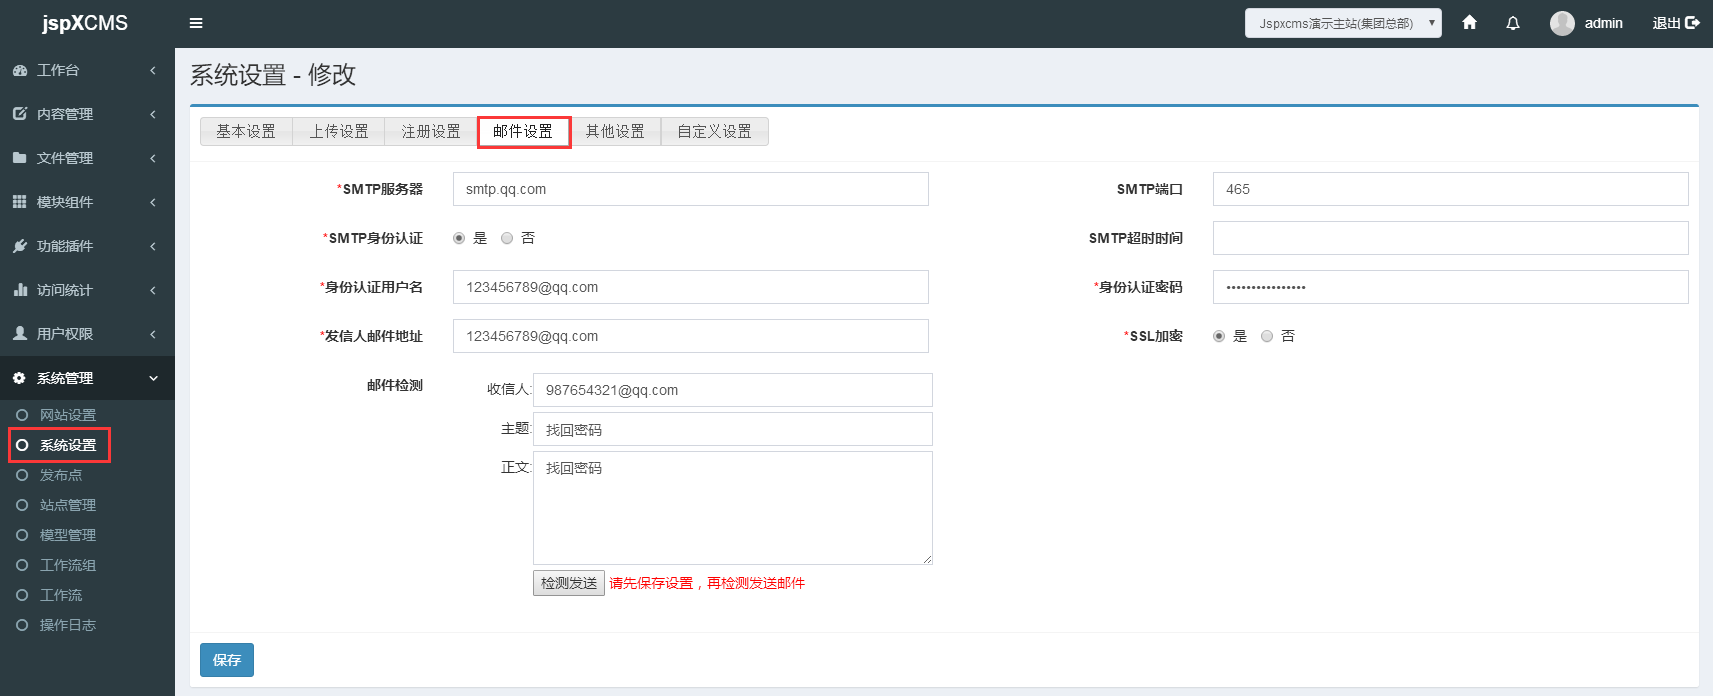Viewport: 1713px width, 696px height.
Task: Select 否 for SMTP身份认证
Action: pos(507,238)
